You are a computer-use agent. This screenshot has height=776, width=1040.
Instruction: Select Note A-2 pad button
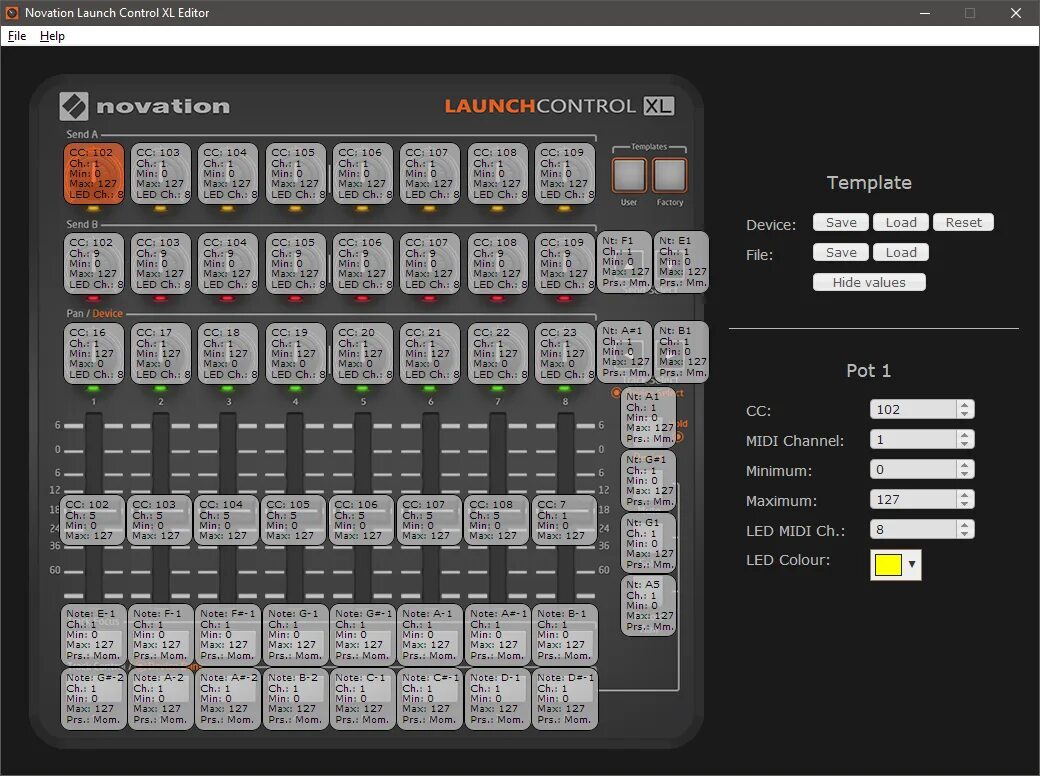[161, 698]
